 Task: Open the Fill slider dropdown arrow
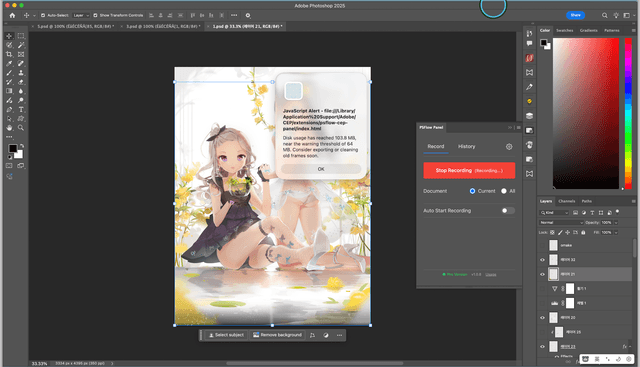tap(616, 232)
